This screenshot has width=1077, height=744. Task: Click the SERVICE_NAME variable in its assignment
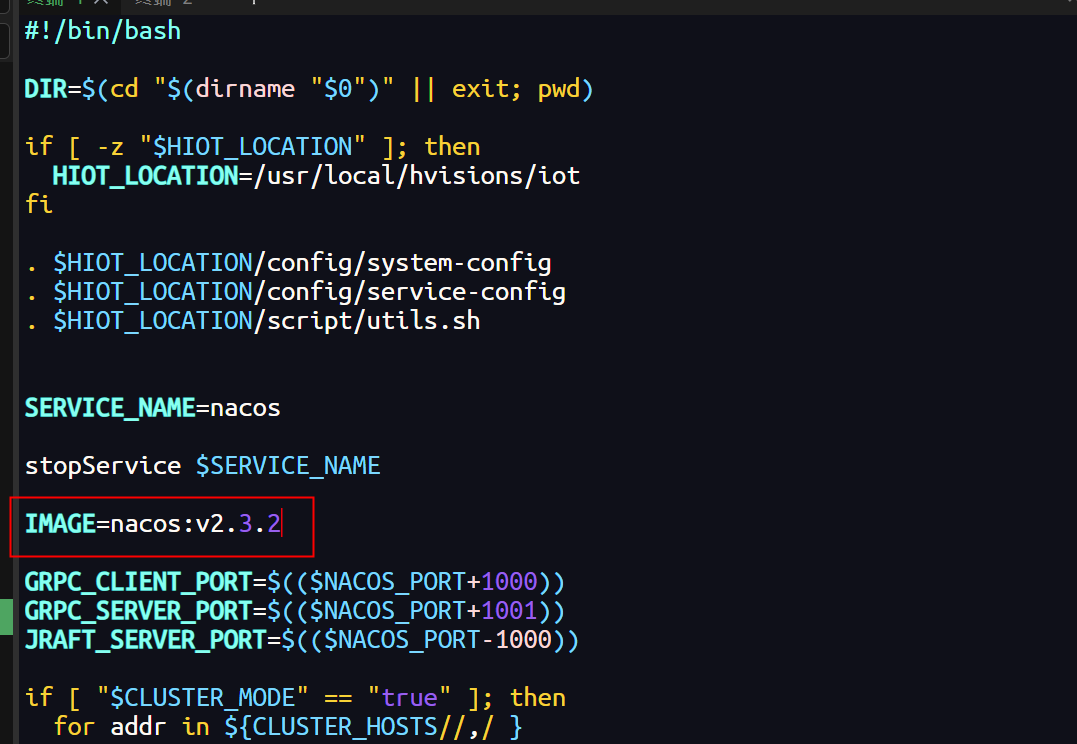click(x=110, y=408)
